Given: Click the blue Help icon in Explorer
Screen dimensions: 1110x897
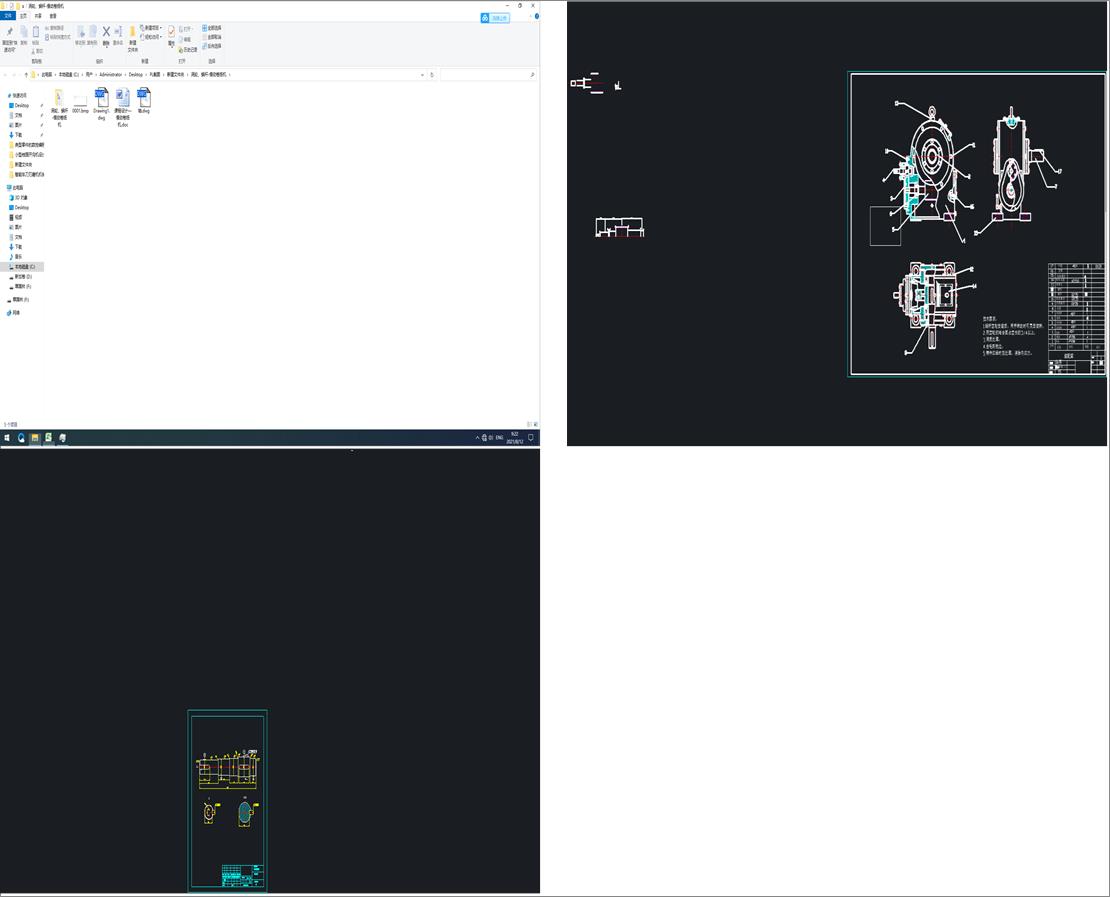Looking at the screenshot, I should click(537, 16).
